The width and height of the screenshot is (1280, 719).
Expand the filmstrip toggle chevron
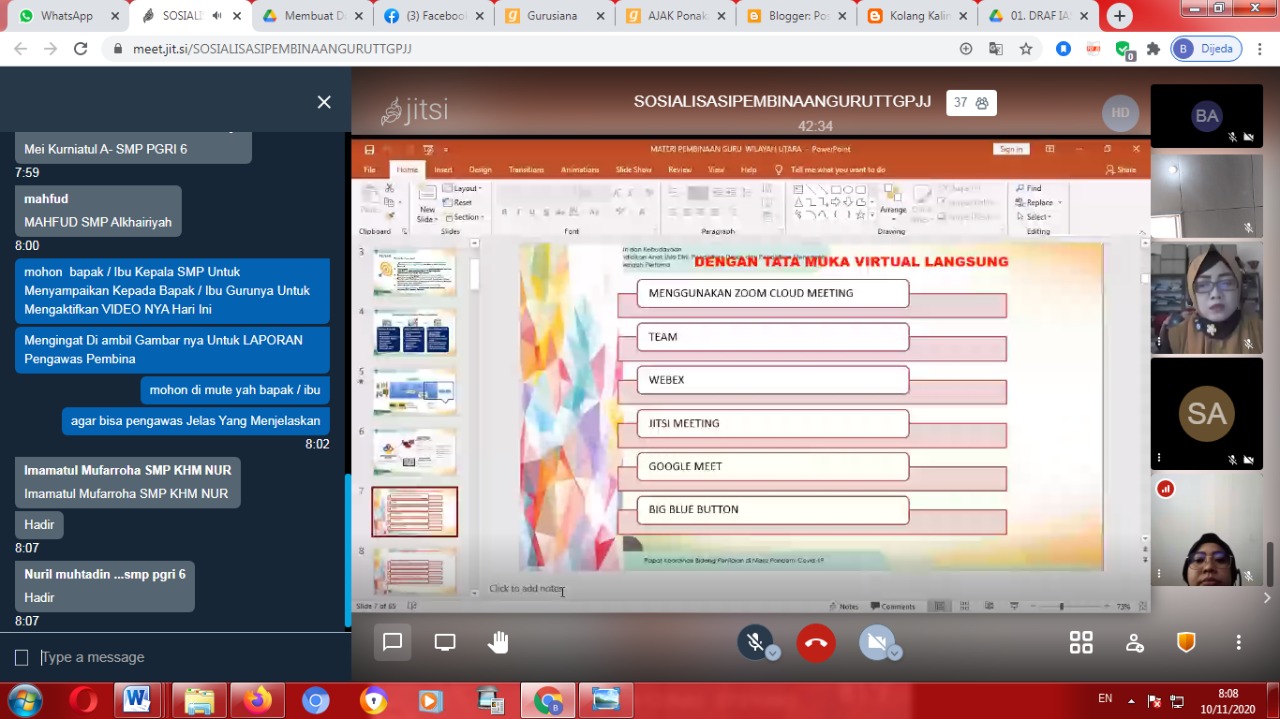[1267, 598]
